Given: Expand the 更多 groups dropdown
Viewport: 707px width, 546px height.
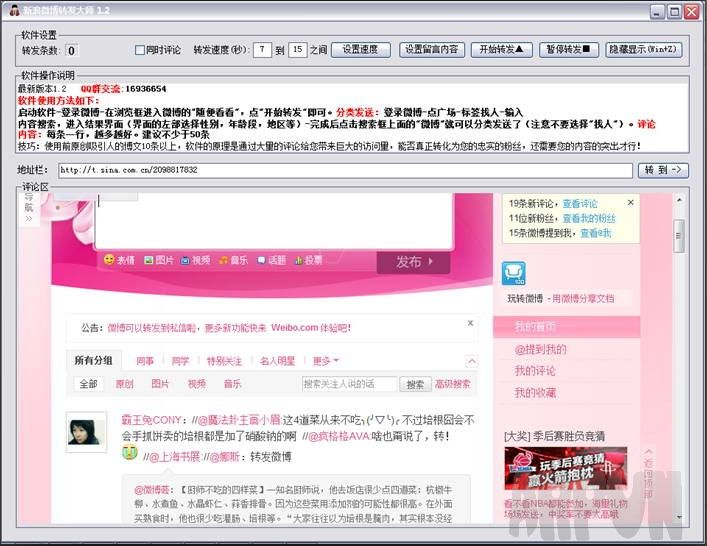Looking at the screenshot, I should pos(325,361).
